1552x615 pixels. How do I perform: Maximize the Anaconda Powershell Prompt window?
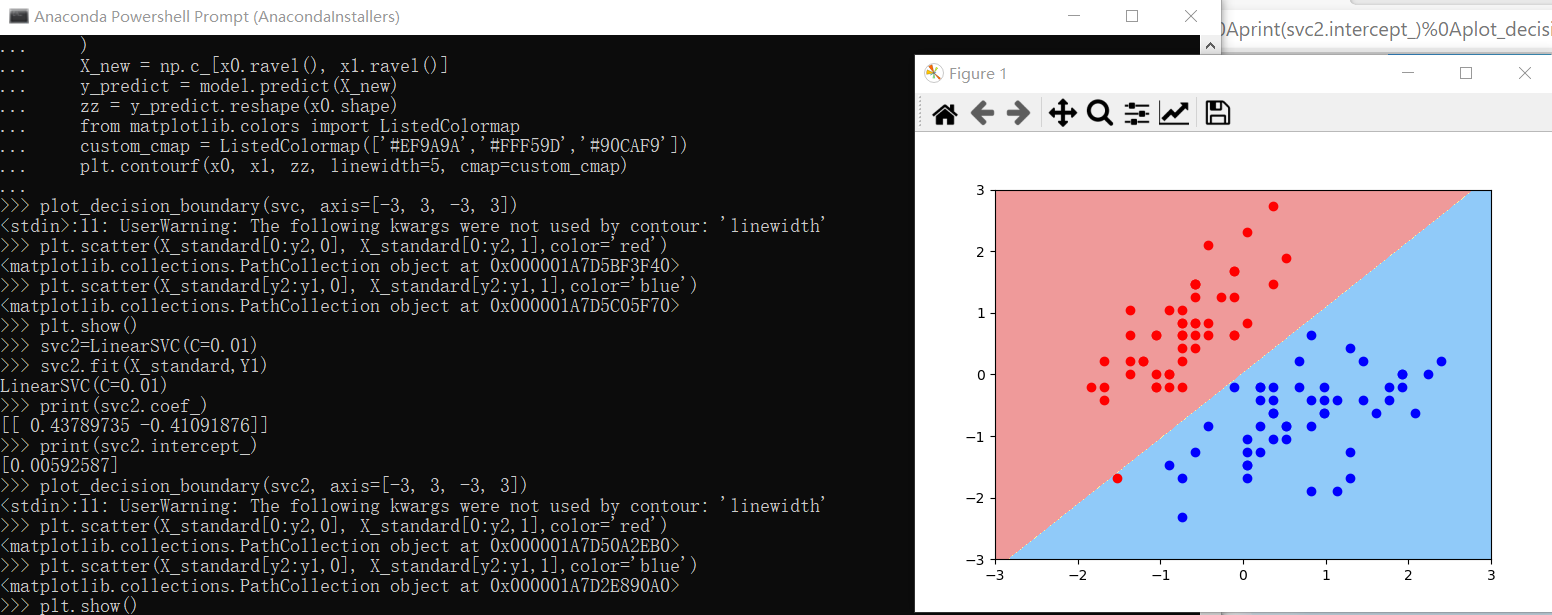point(1132,16)
